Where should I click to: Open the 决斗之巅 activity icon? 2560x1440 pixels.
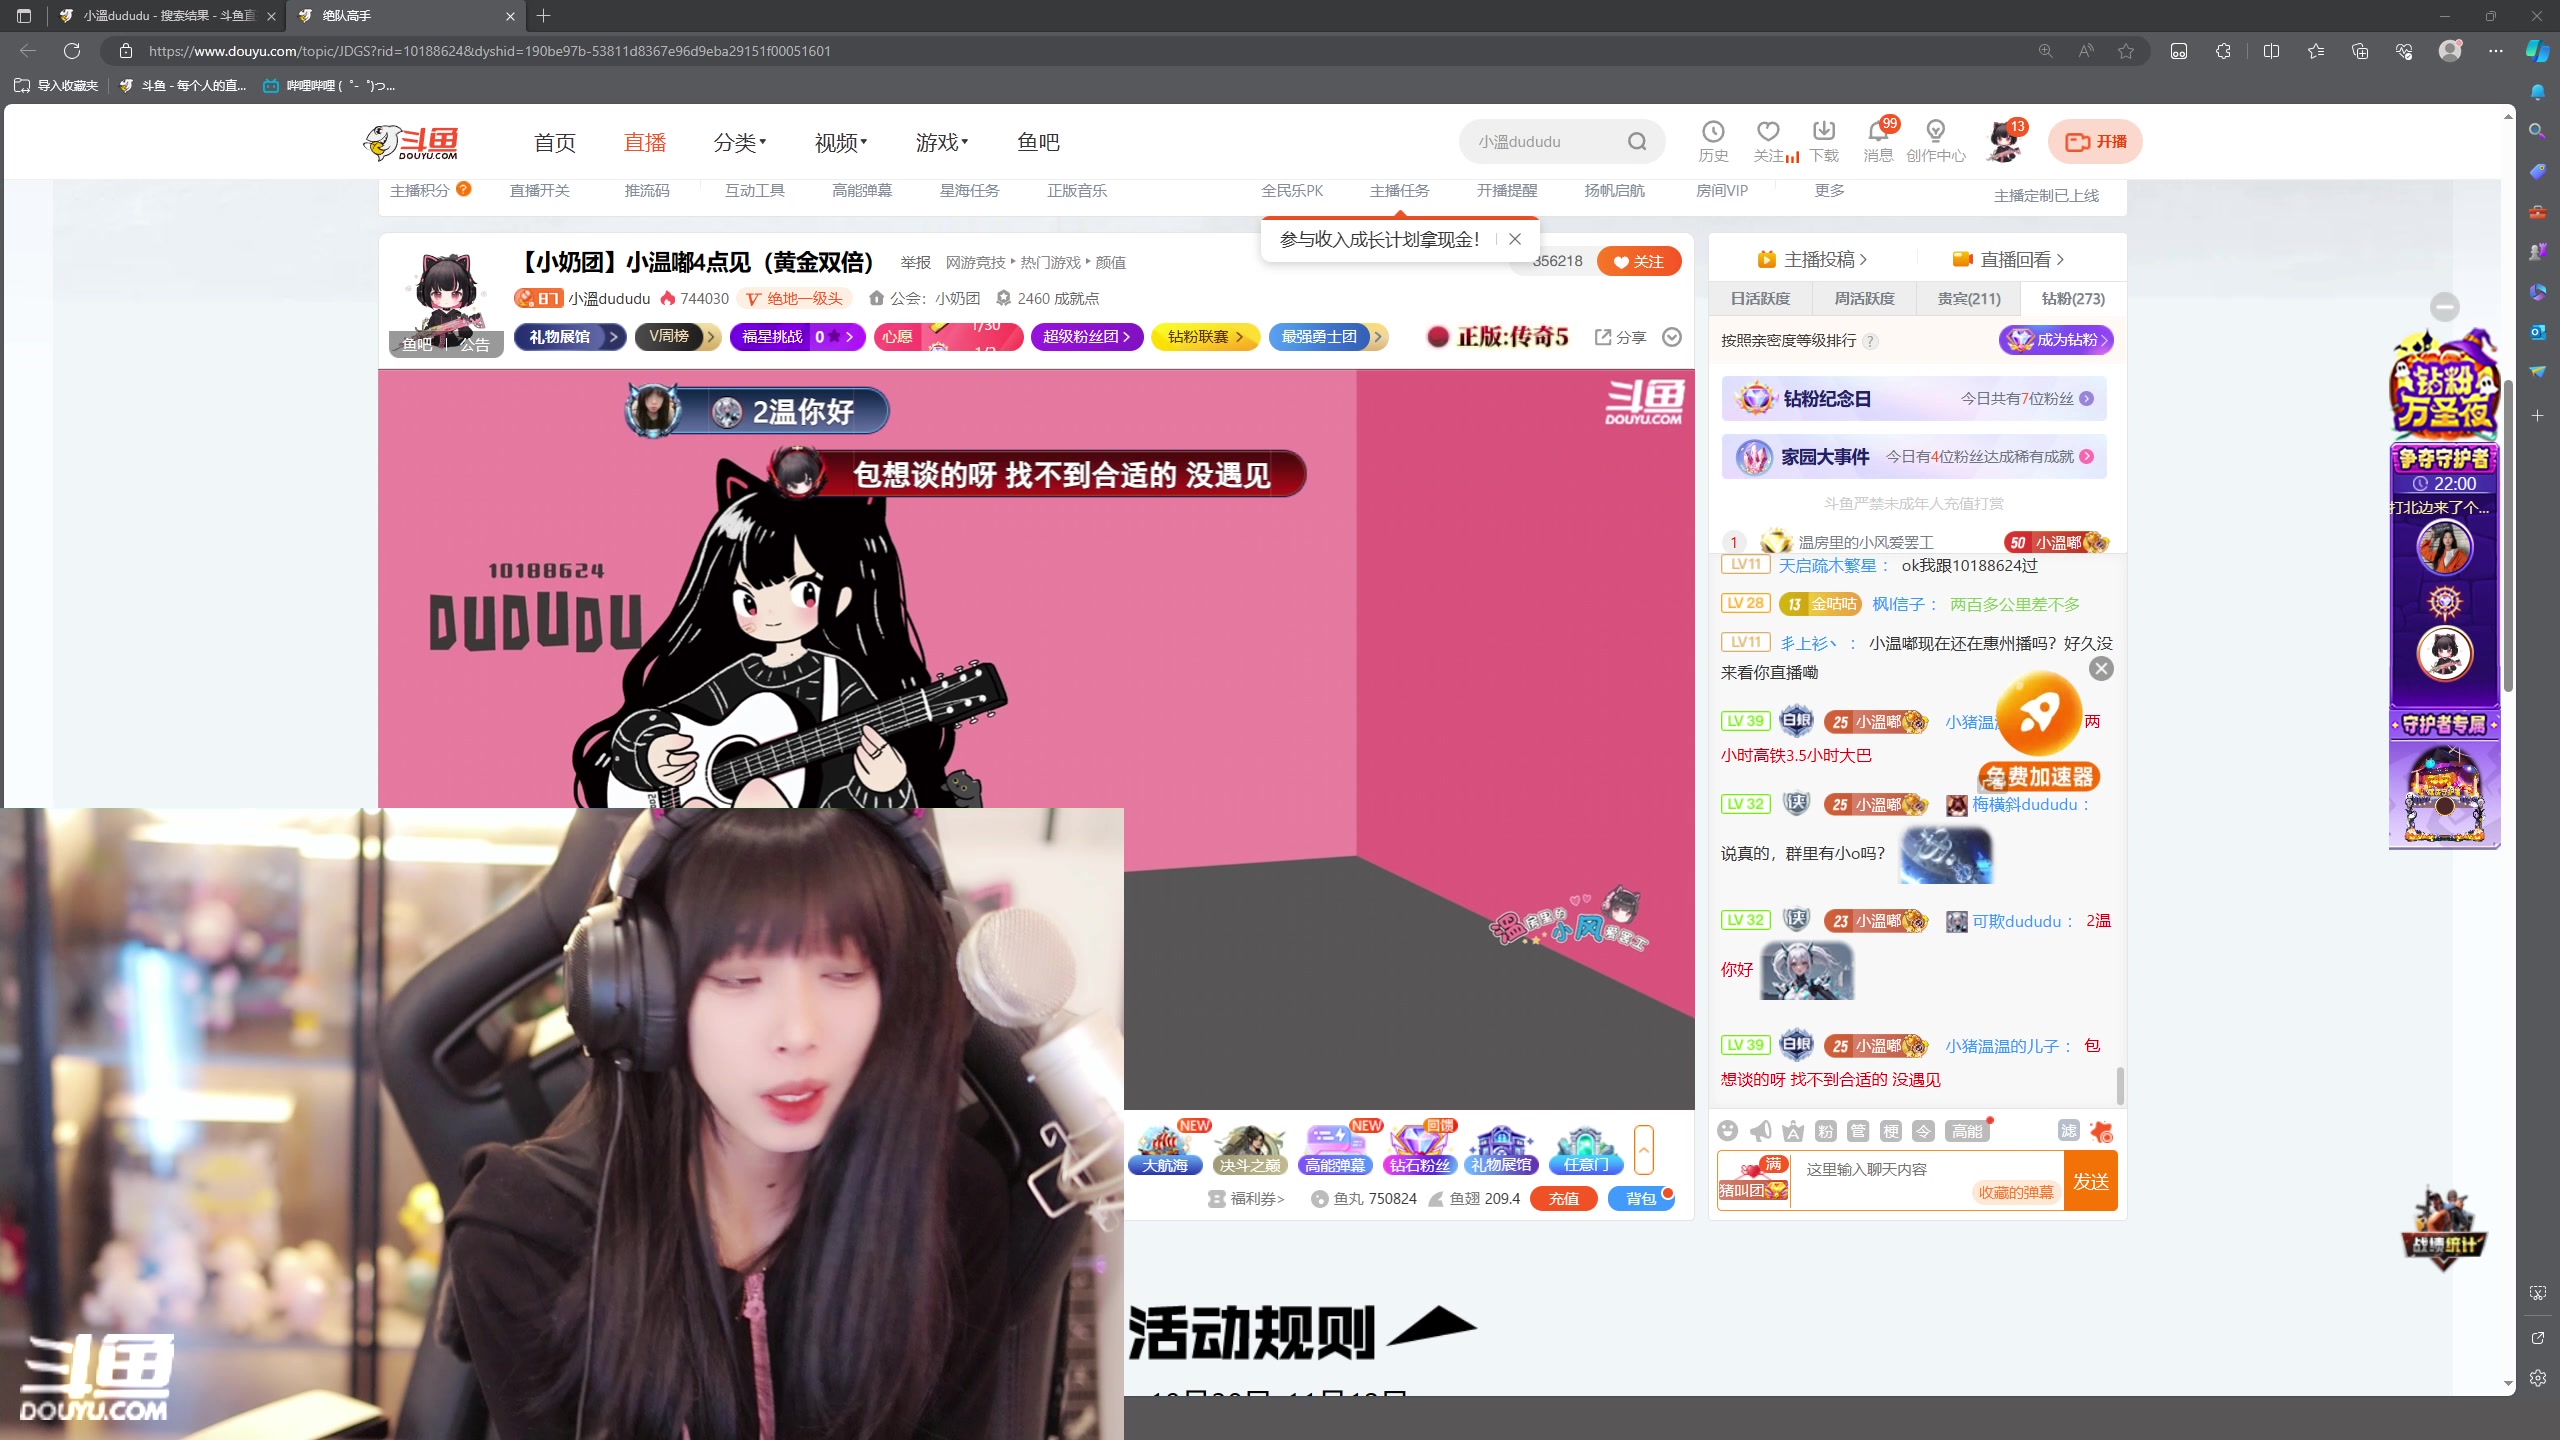1250,1149
